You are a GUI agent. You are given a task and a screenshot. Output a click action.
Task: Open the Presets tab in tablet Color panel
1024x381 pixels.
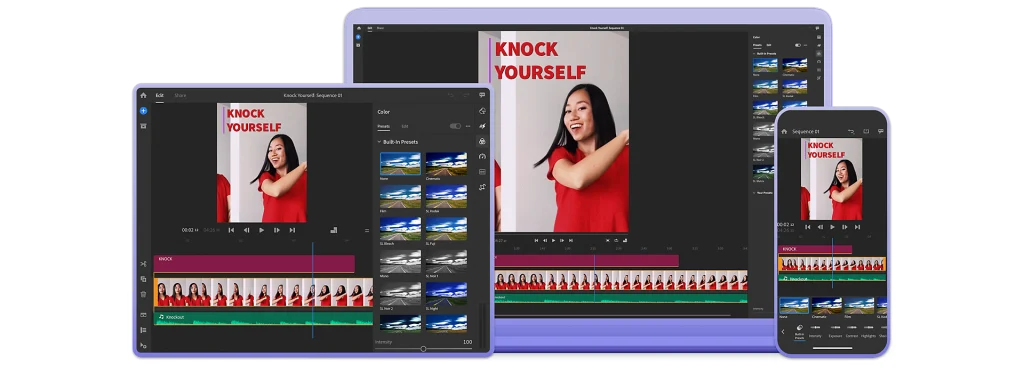383,126
